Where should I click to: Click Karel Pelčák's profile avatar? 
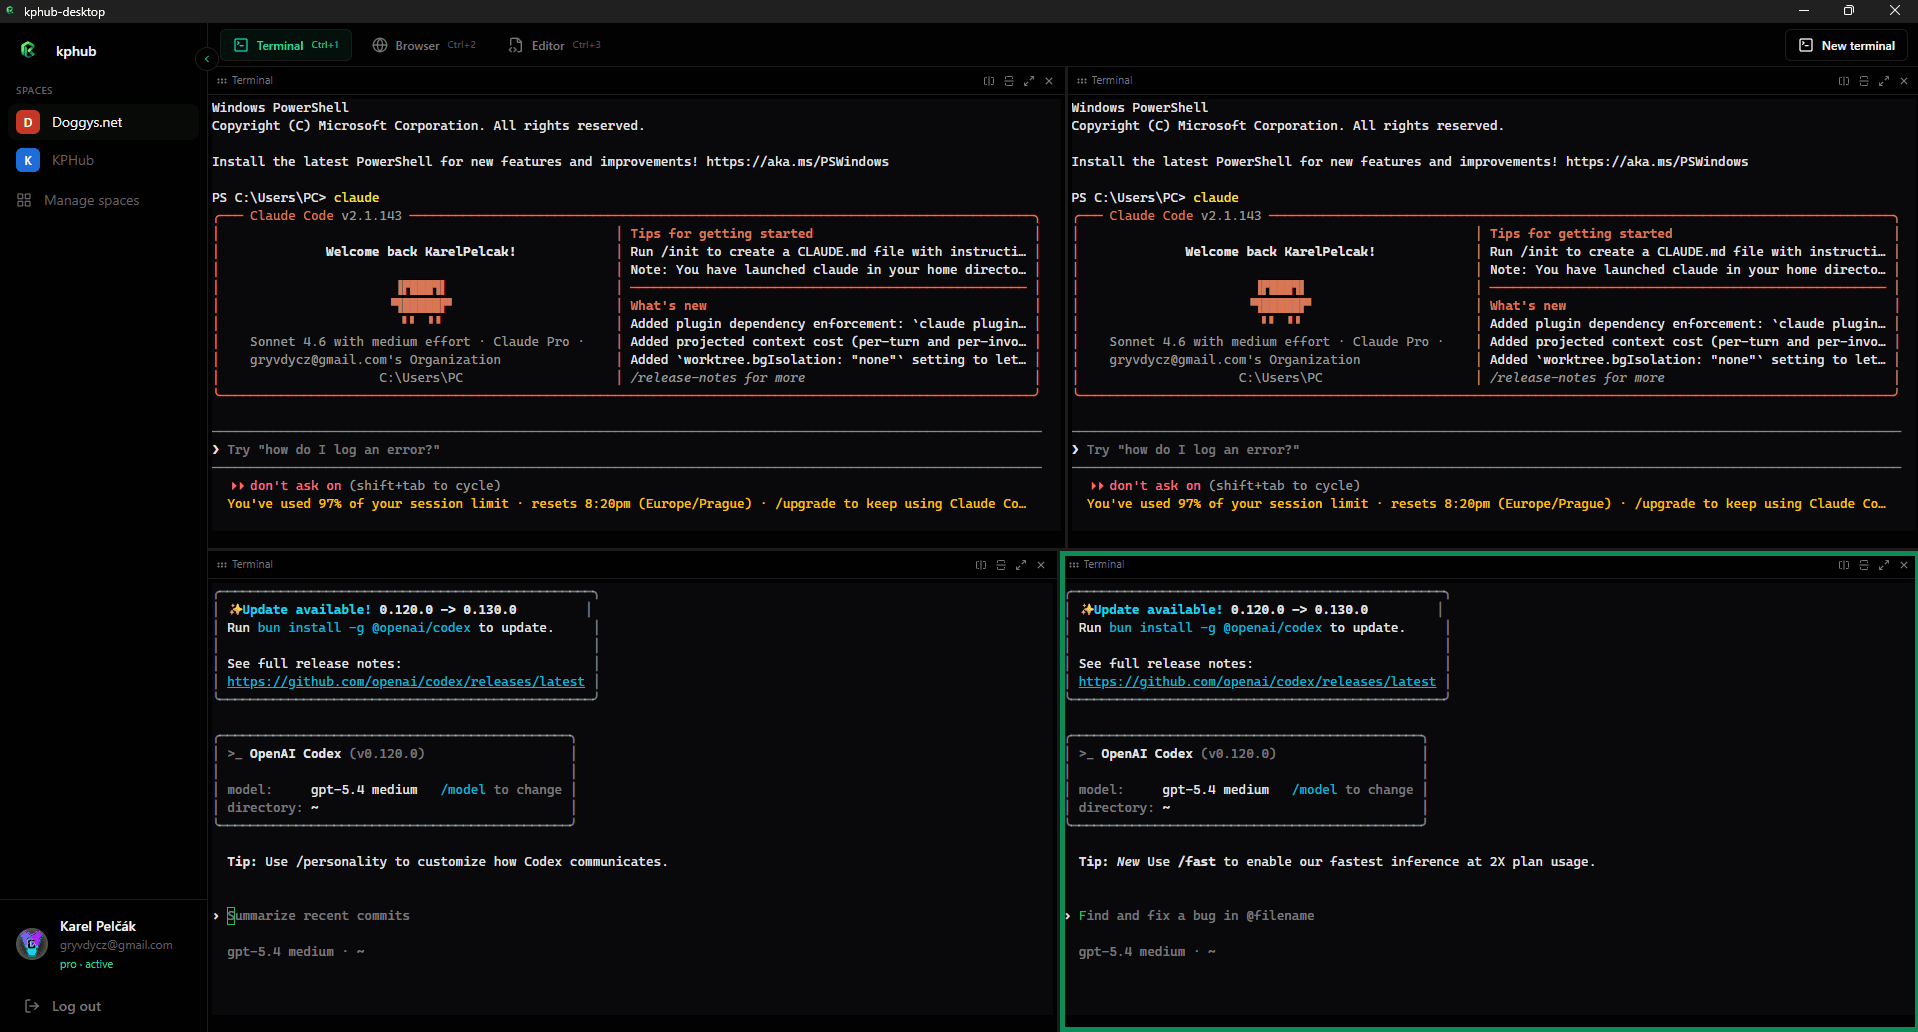pyautogui.click(x=32, y=943)
